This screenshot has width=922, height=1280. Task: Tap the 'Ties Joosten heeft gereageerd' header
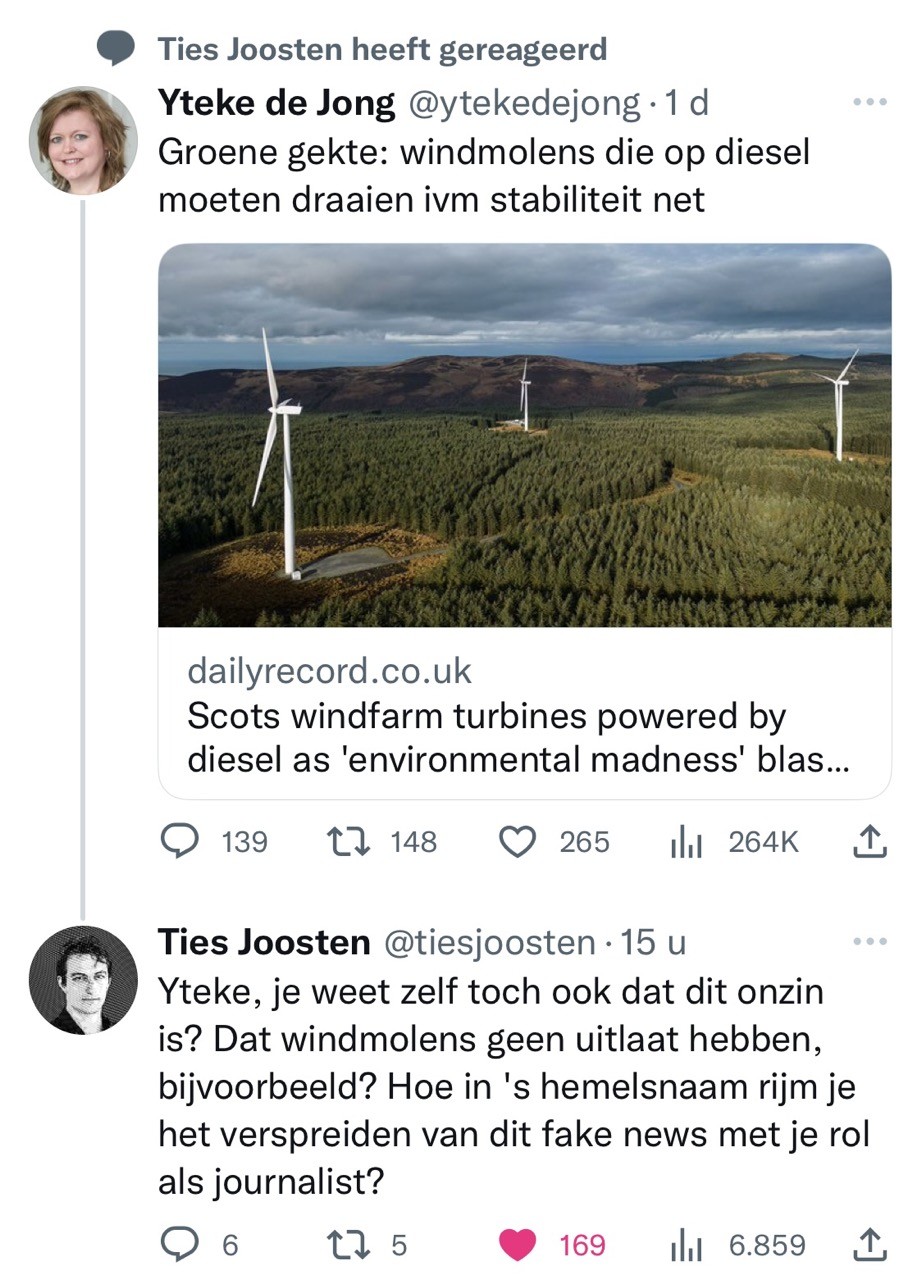tap(382, 49)
